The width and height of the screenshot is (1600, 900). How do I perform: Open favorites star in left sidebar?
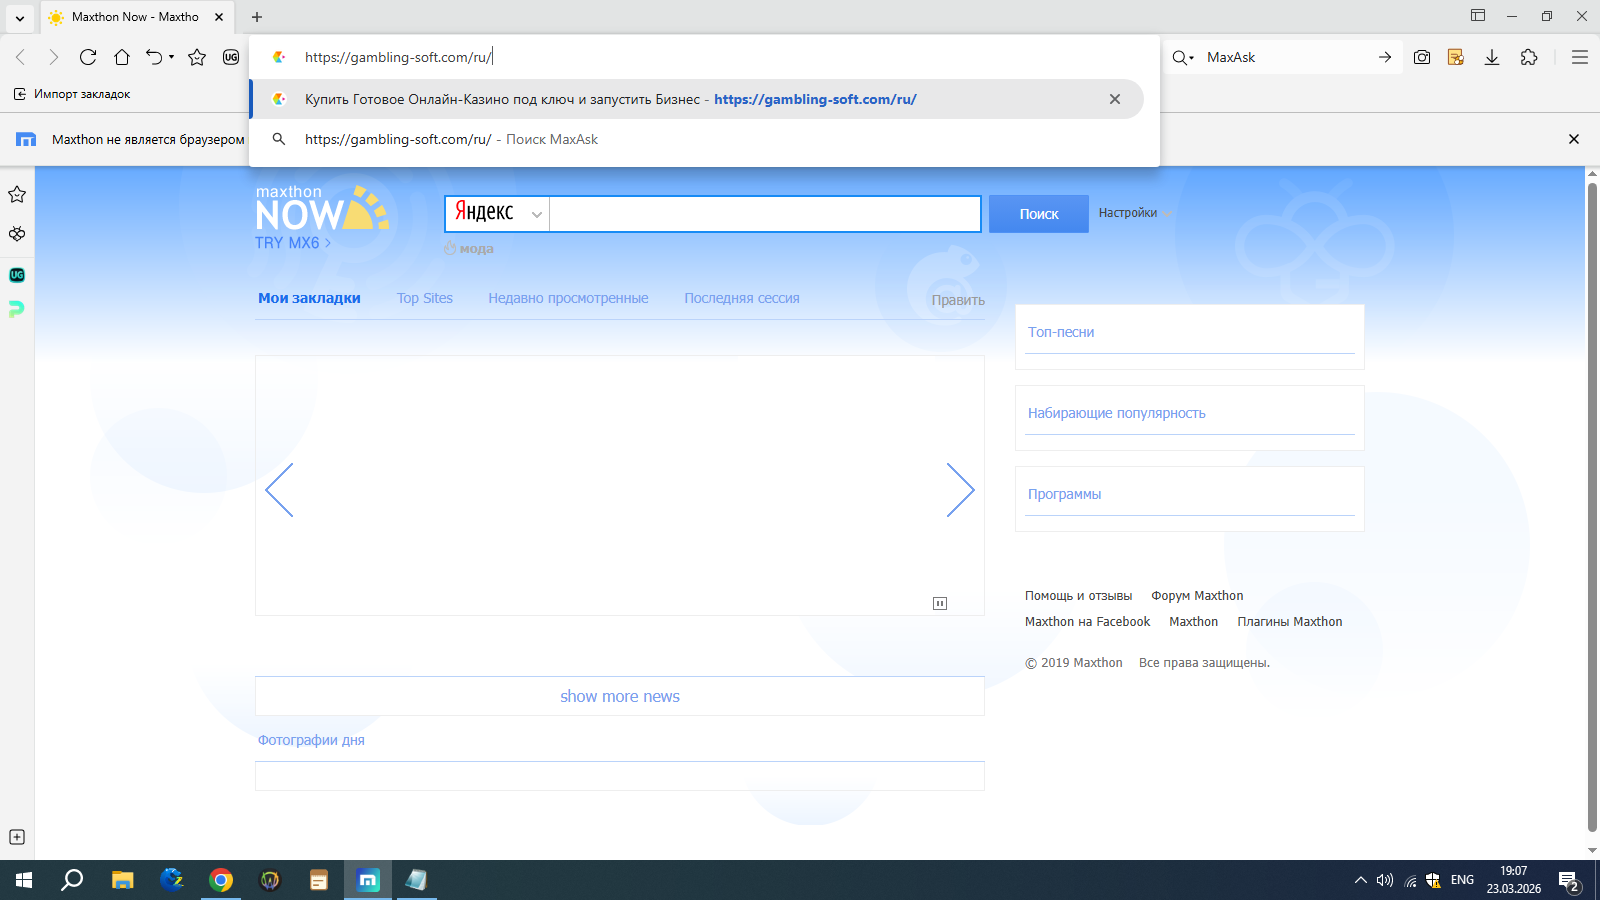click(17, 194)
